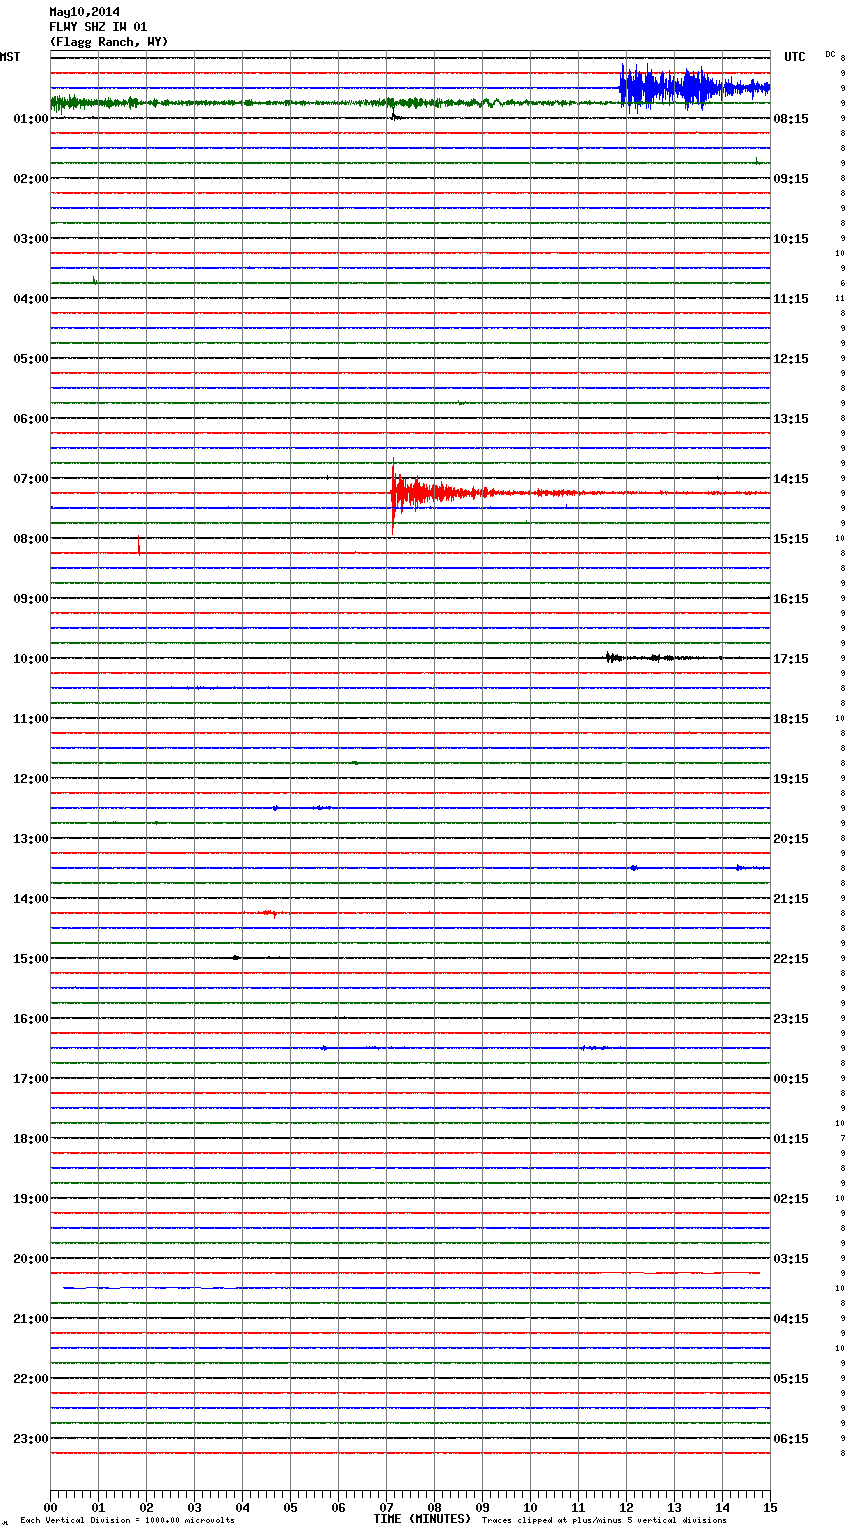This screenshot has width=850, height=1534.
Task: Click the 15:15 UTC time label
Action: (791, 539)
